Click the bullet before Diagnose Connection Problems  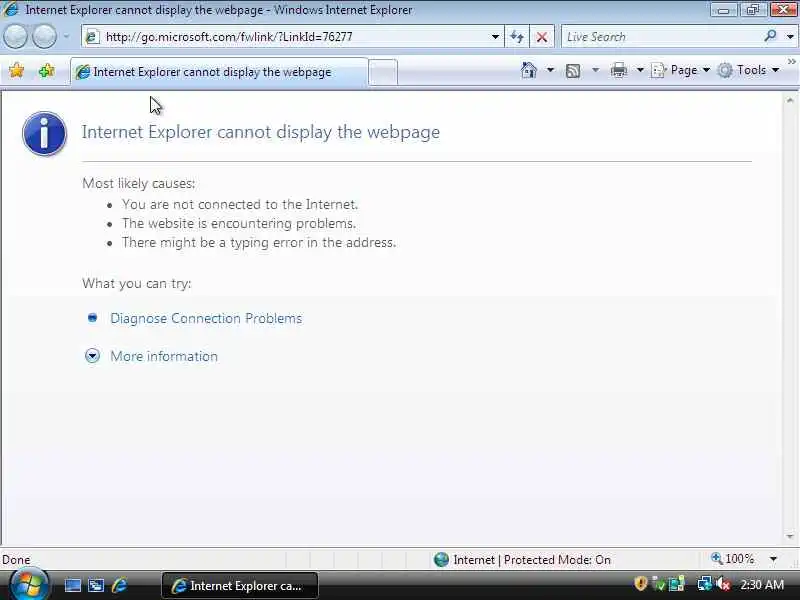pos(92,318)
